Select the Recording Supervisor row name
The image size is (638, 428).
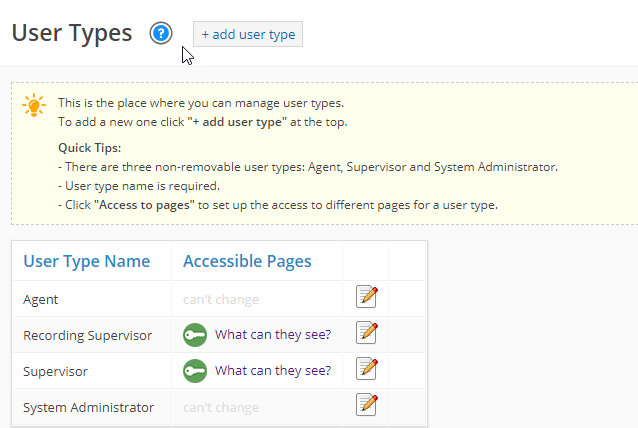coord(88,335)
